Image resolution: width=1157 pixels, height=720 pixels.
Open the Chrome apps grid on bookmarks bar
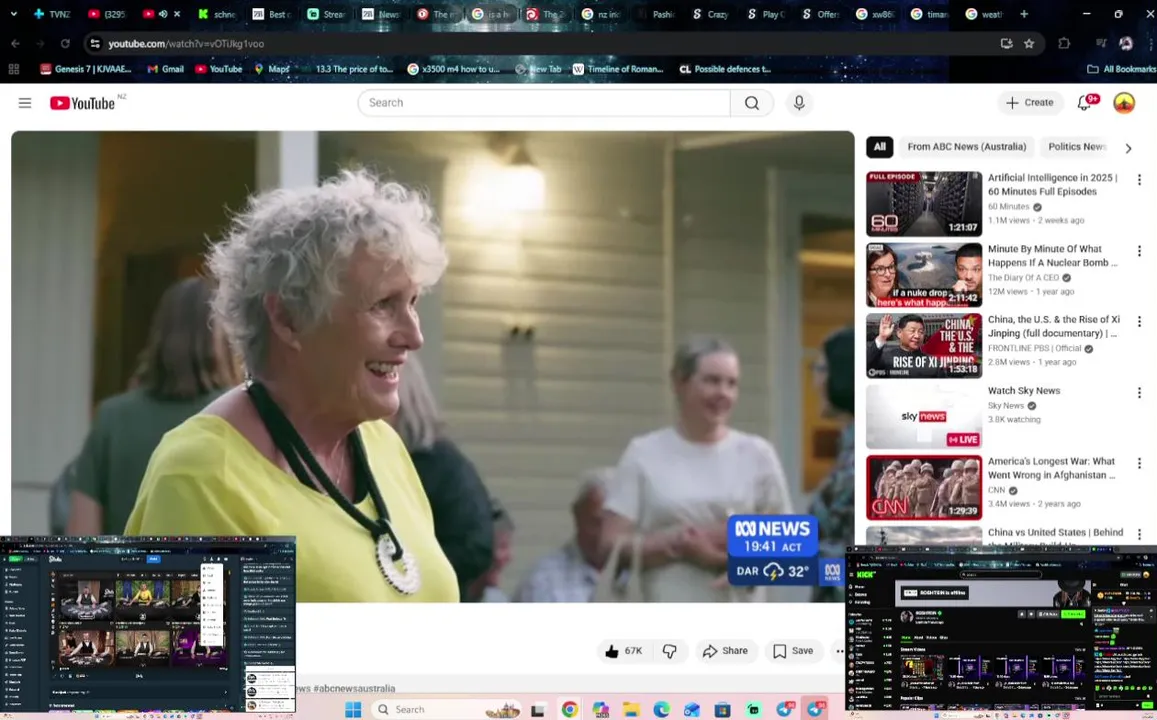pos(13,69)
